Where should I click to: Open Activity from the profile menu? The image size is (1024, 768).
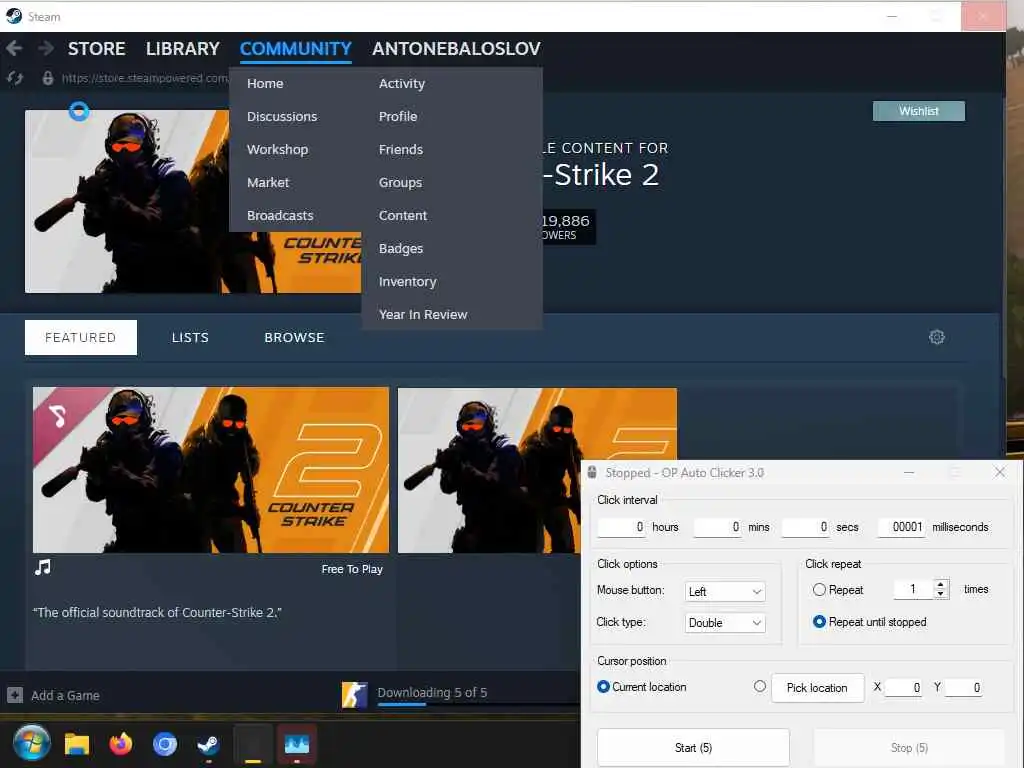[x=402, y=84]
